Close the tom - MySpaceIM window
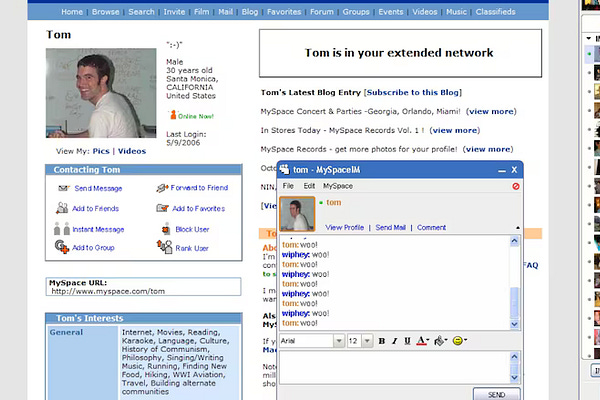This screenshot has width=600, height=400. pyautogui.click(x=514, y=169)
